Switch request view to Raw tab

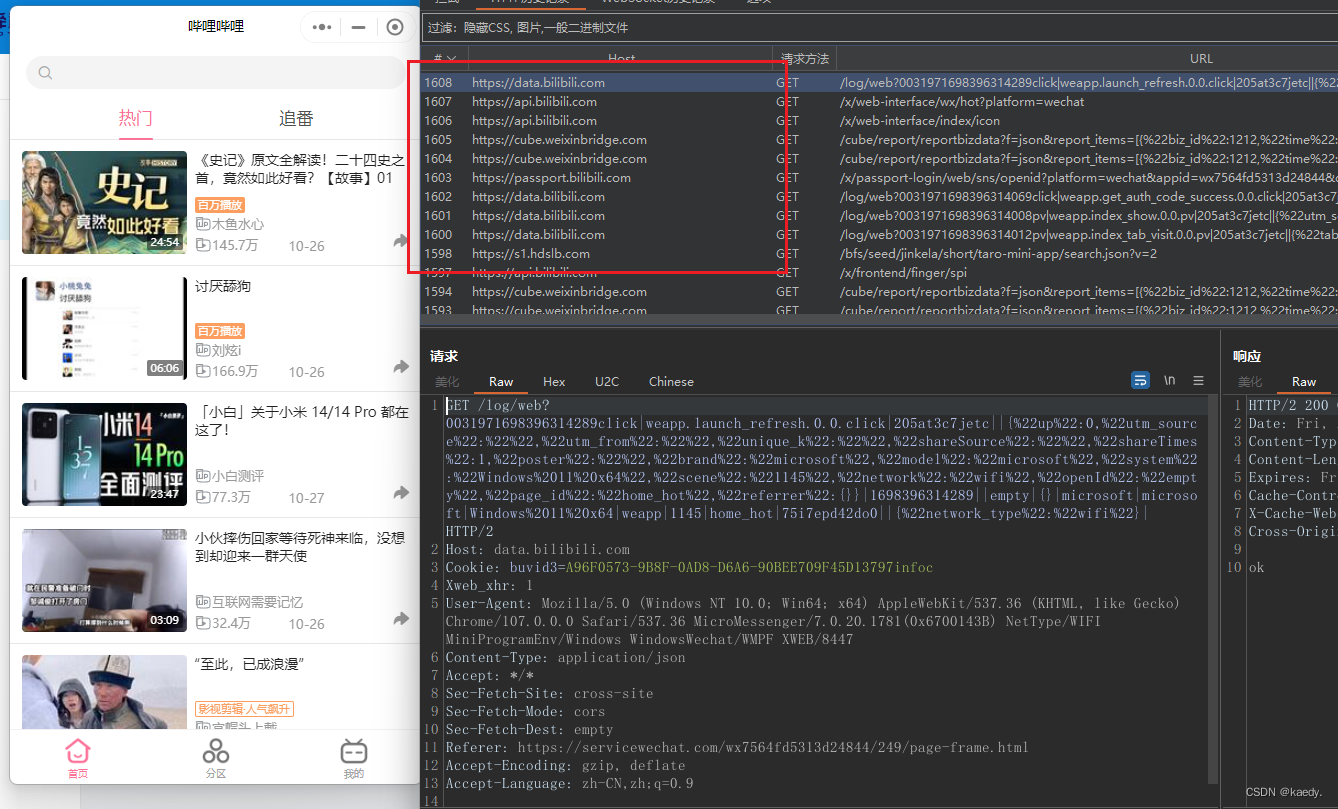[x=501, y=382]
